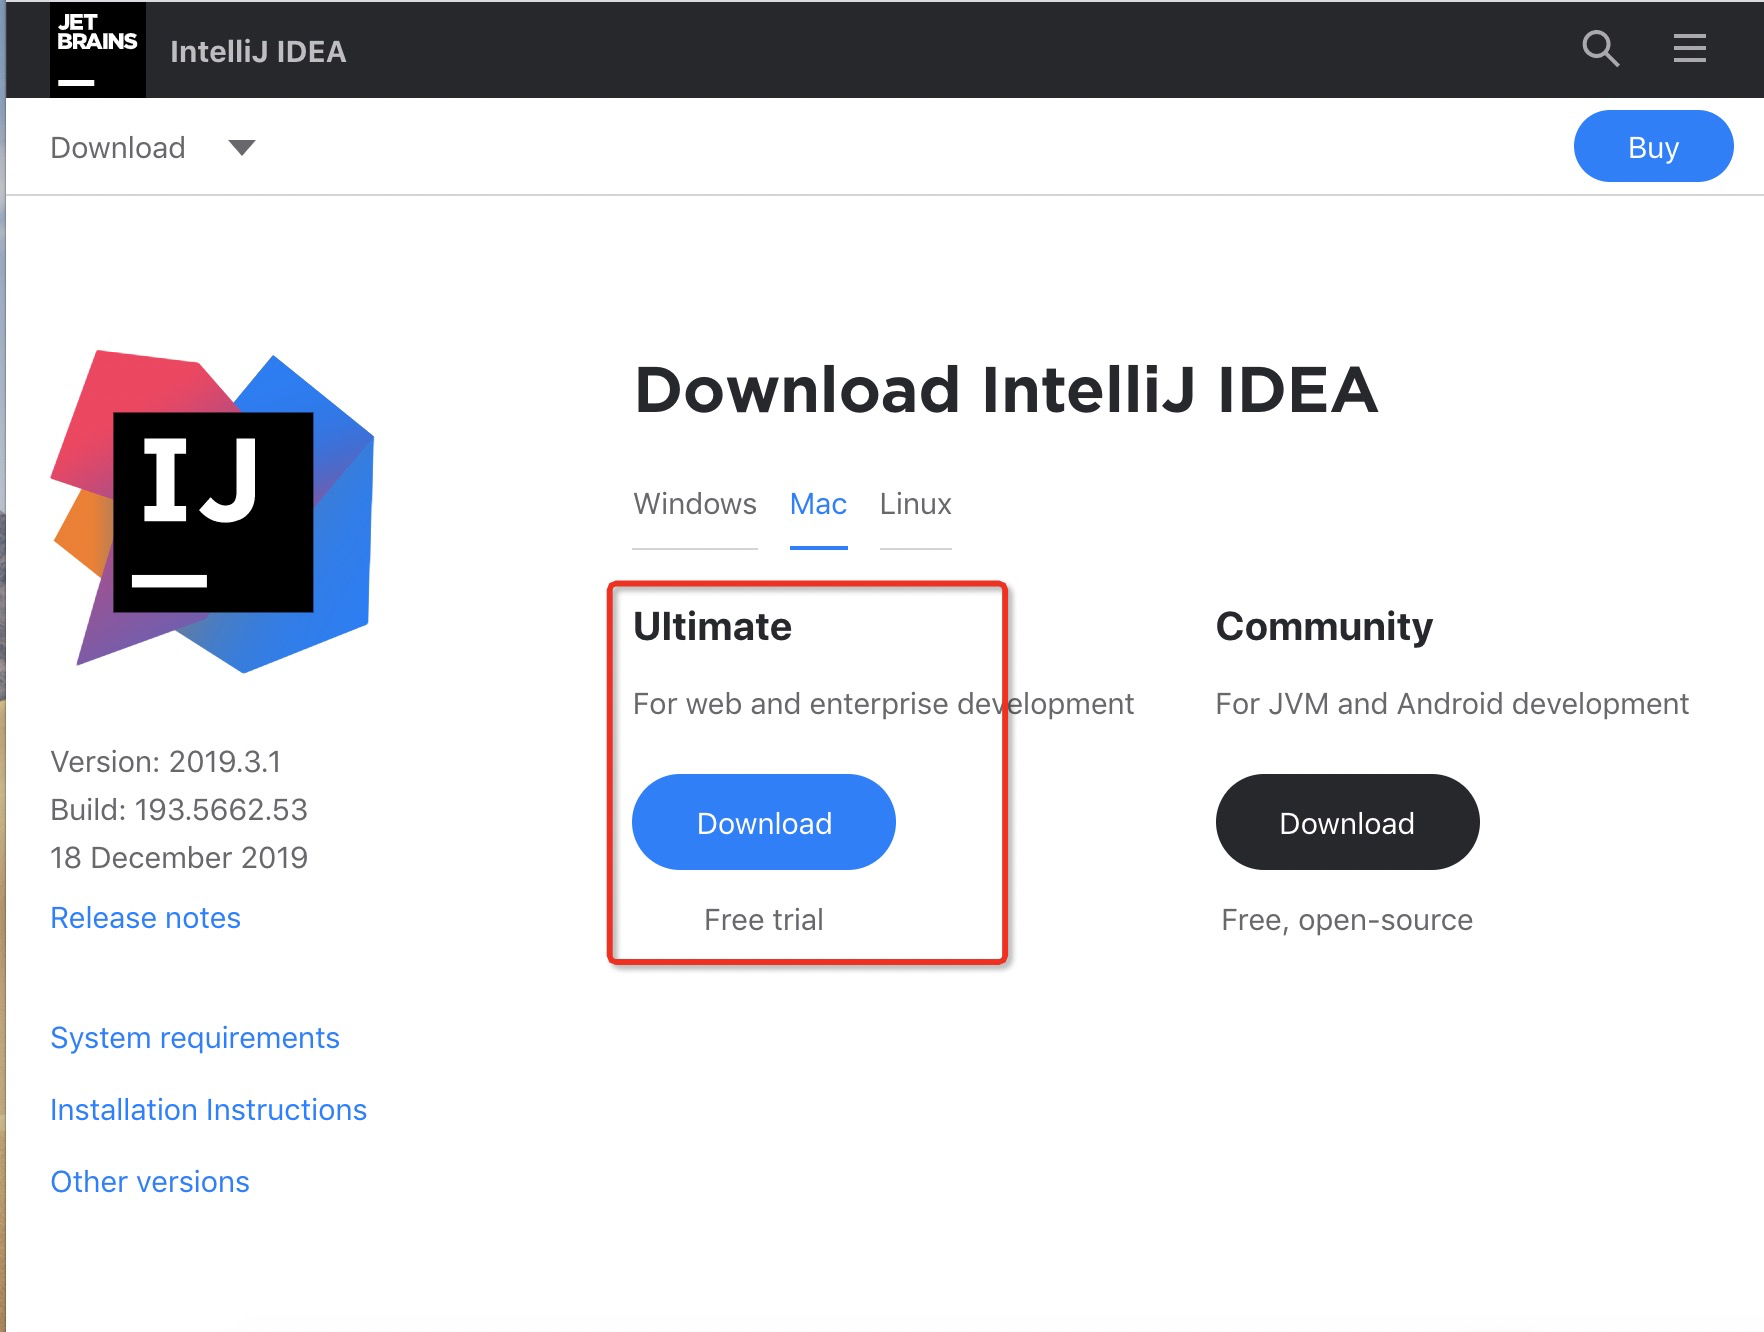Click the IntelliJ IDEA IJ logo image
The height and width of the screenshot is (1332, 1764).
213,511
